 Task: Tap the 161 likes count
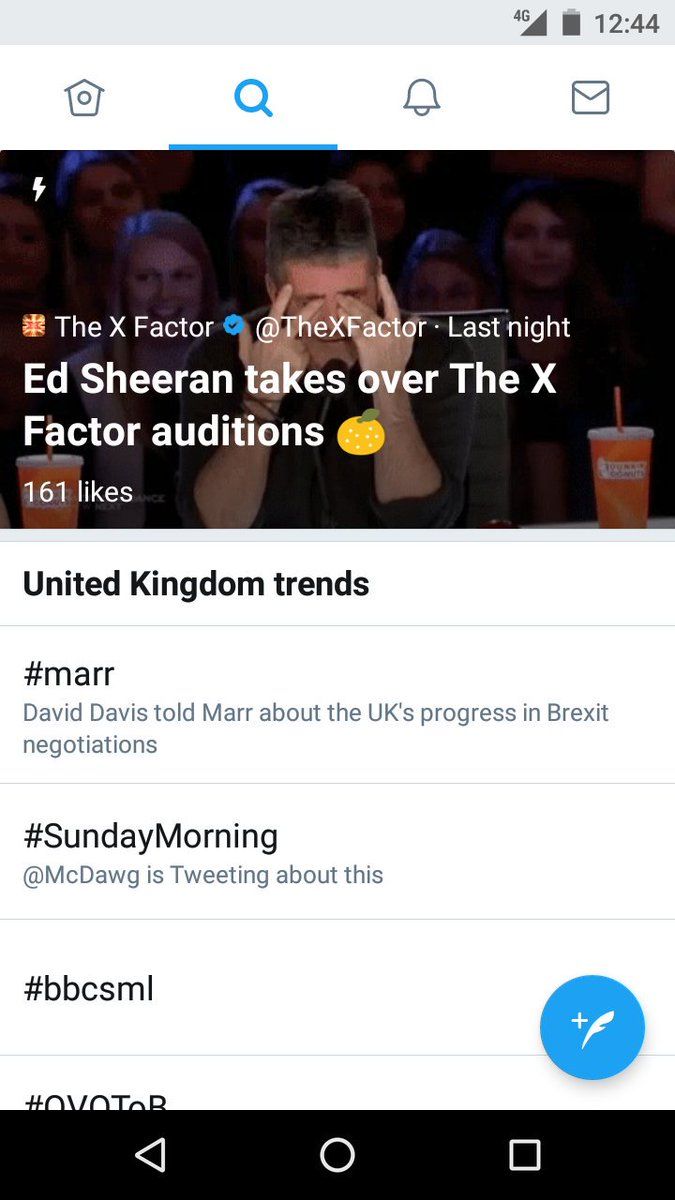[78, 492]
